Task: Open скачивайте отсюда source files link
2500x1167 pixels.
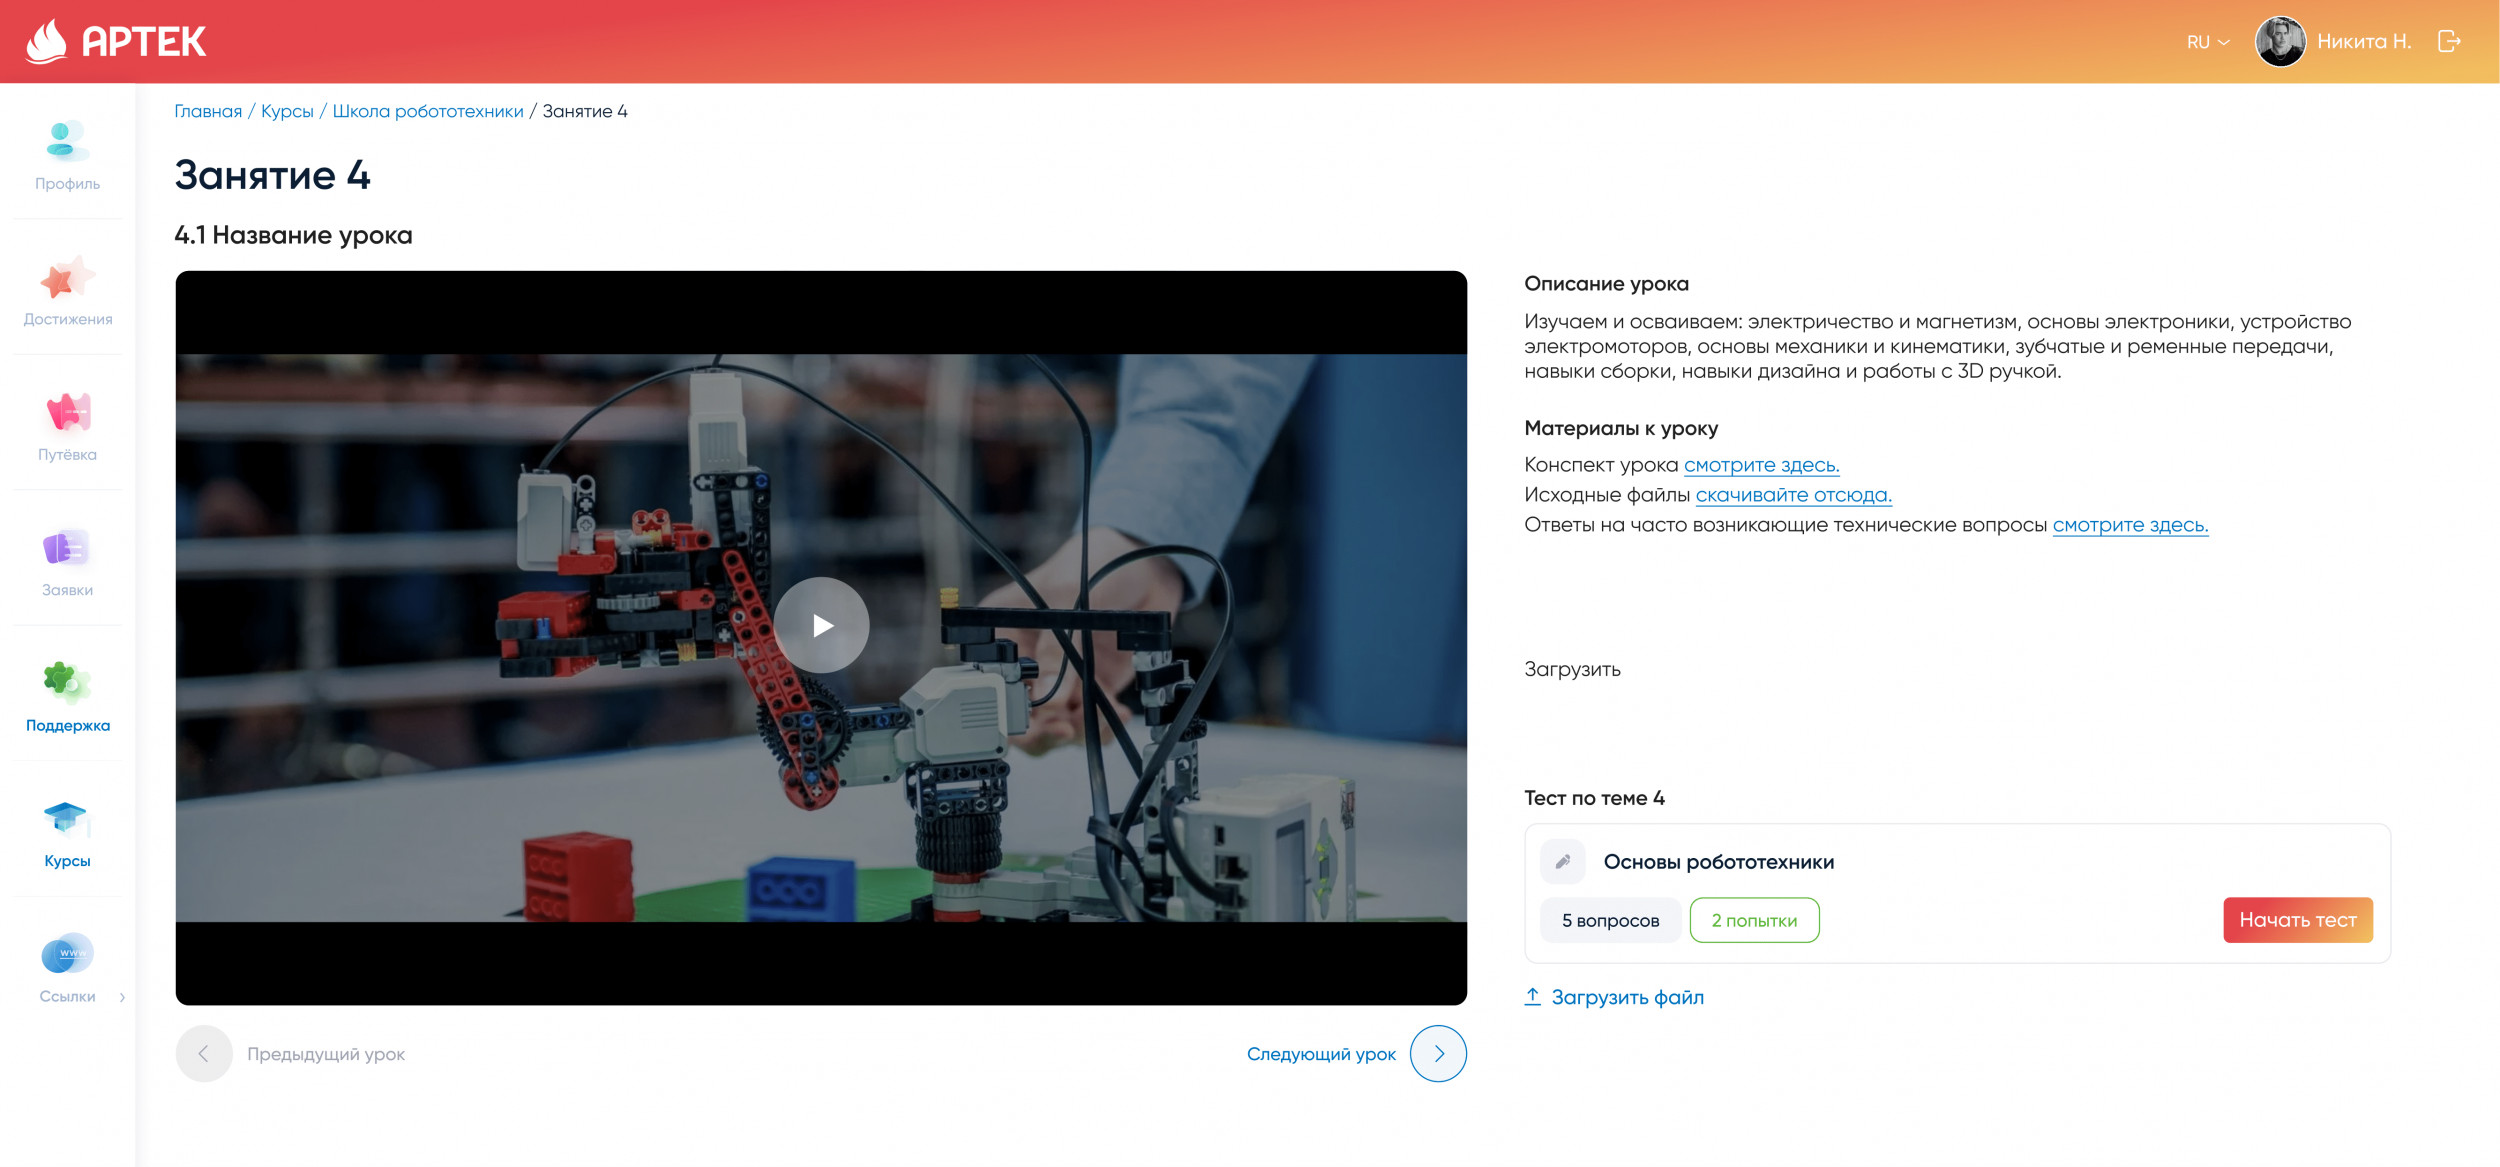Action: 1793,495
